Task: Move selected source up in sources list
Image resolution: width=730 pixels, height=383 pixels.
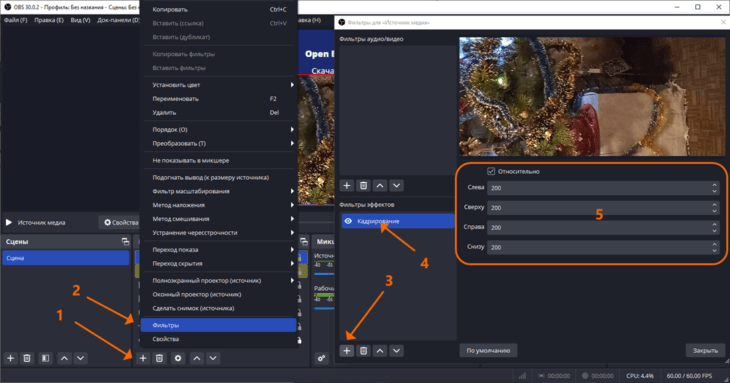Action: click(197, 358)
